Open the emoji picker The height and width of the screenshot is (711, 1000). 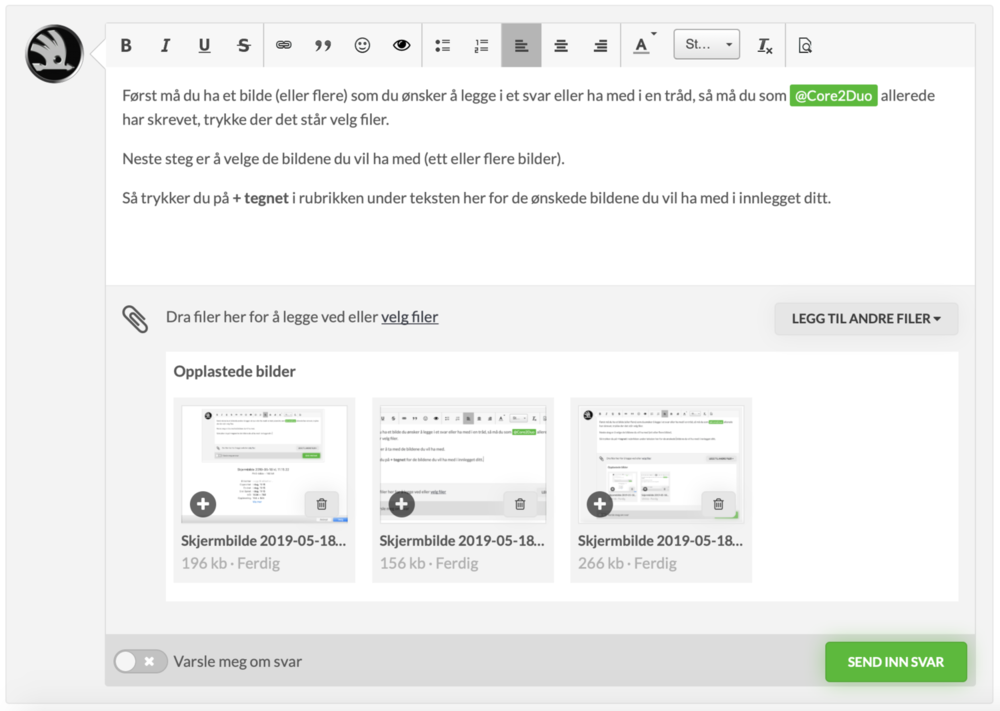coord(362,46)
